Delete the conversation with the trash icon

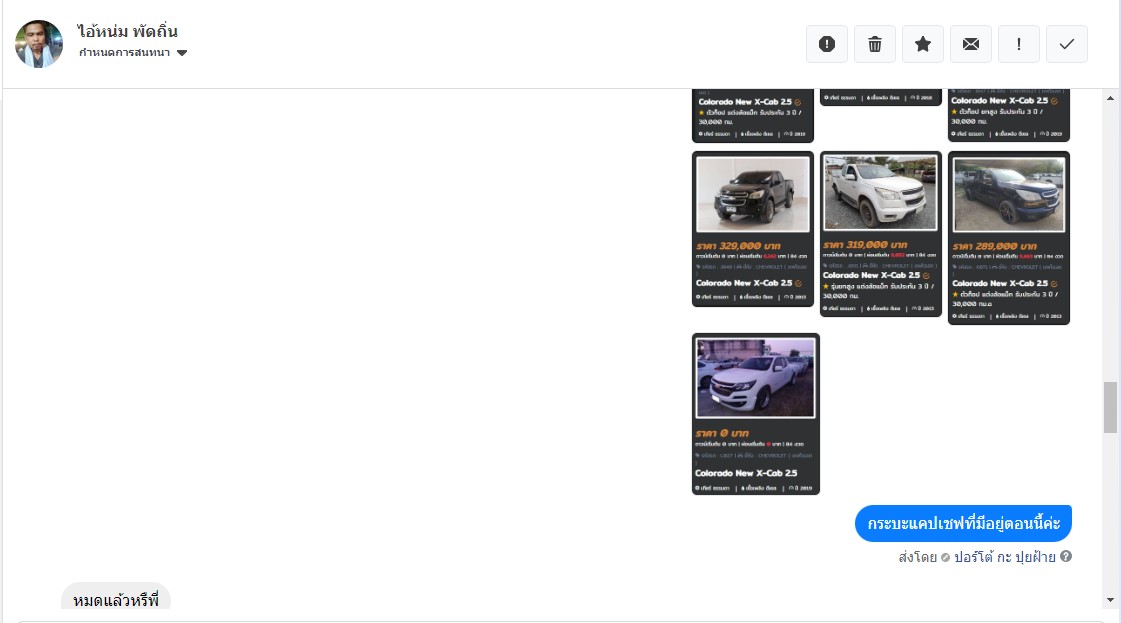click(x=874, y=44)
